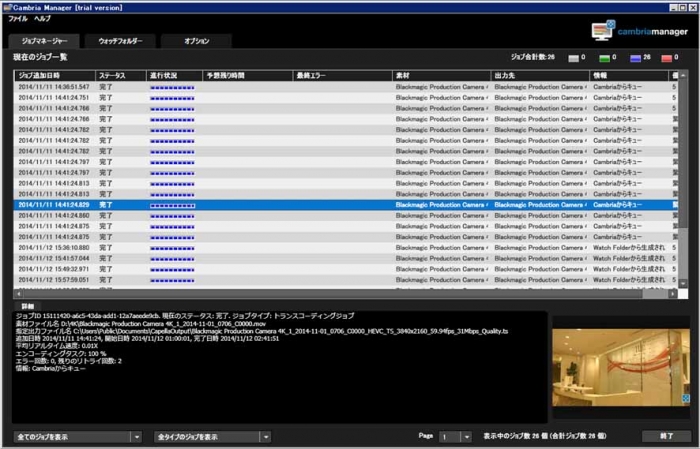Click the horizontal scrollbar under the job list

[x=340, y=294]
